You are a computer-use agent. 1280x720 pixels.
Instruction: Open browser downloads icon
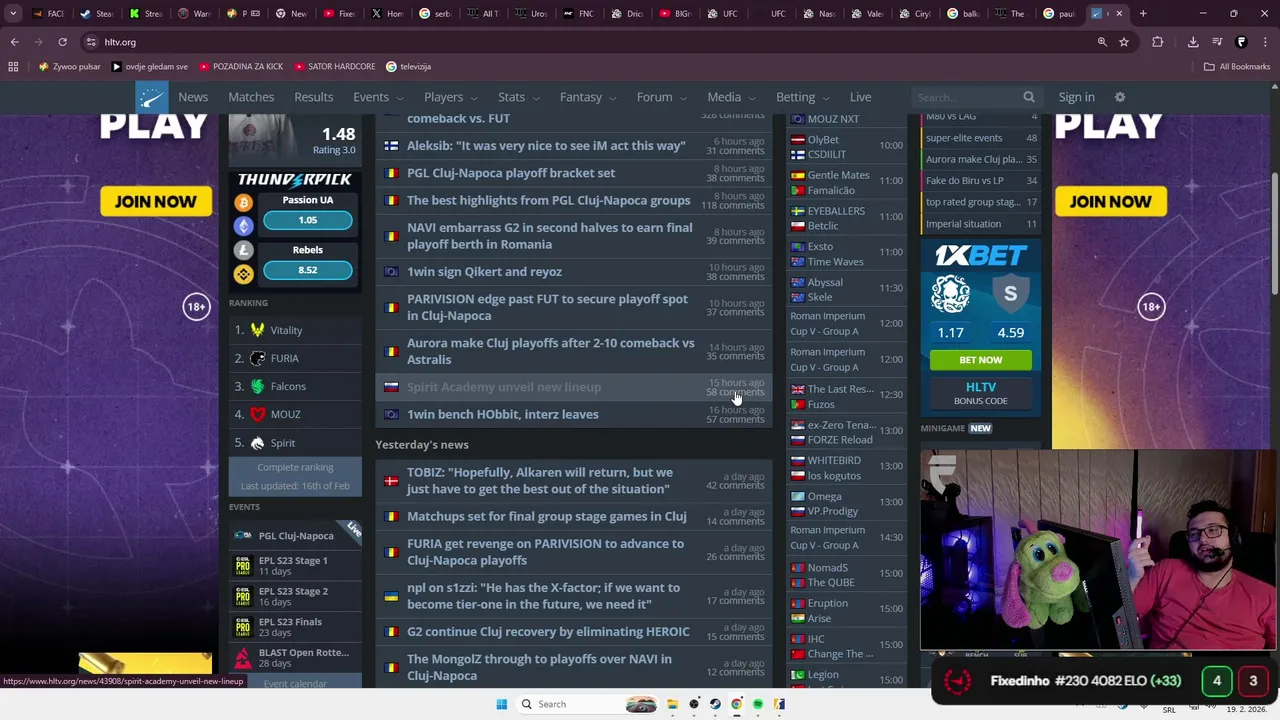coord(1193,42)
